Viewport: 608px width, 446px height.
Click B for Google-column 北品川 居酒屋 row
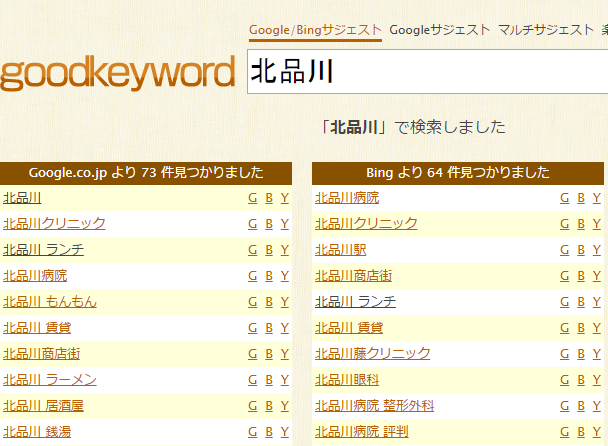[269, 406]
